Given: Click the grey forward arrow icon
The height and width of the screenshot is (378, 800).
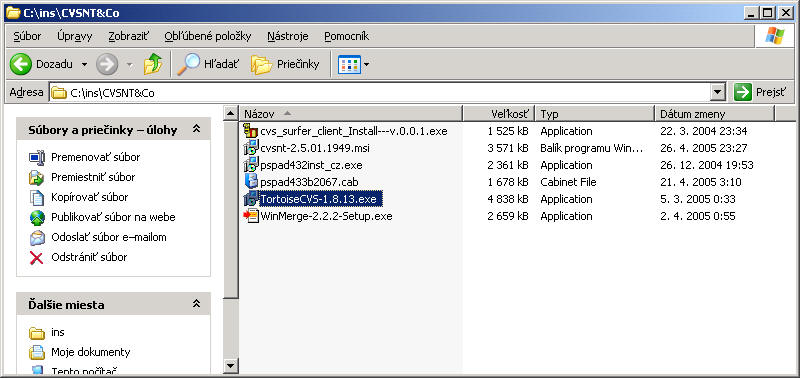Looking at the screenshot, I should pyautogui.click(x=107, y=64).
